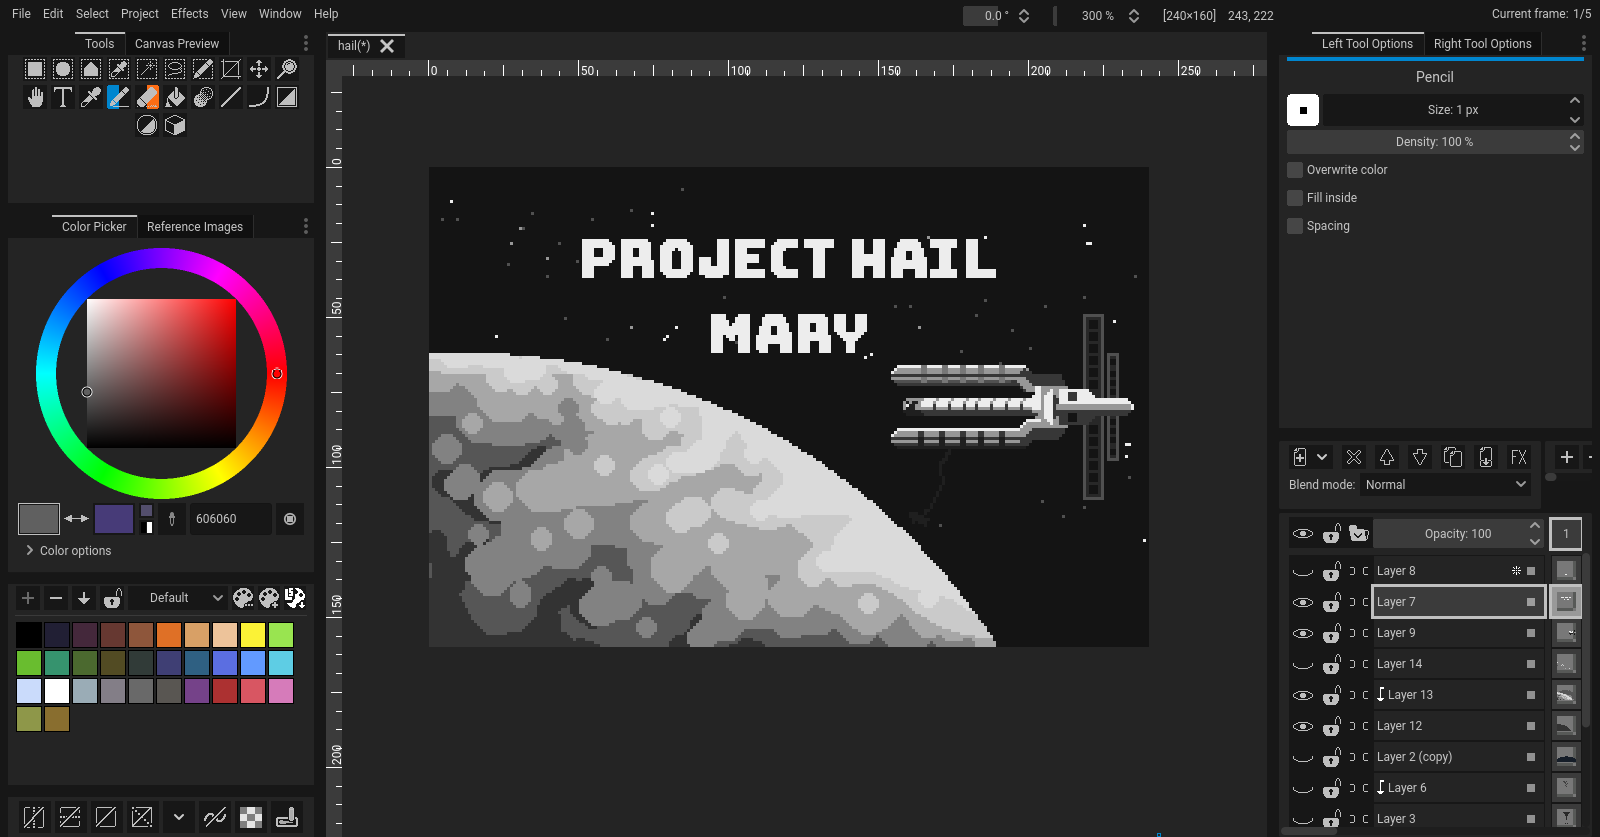Enable the Overwrite color checkbox

(1295, 170)
